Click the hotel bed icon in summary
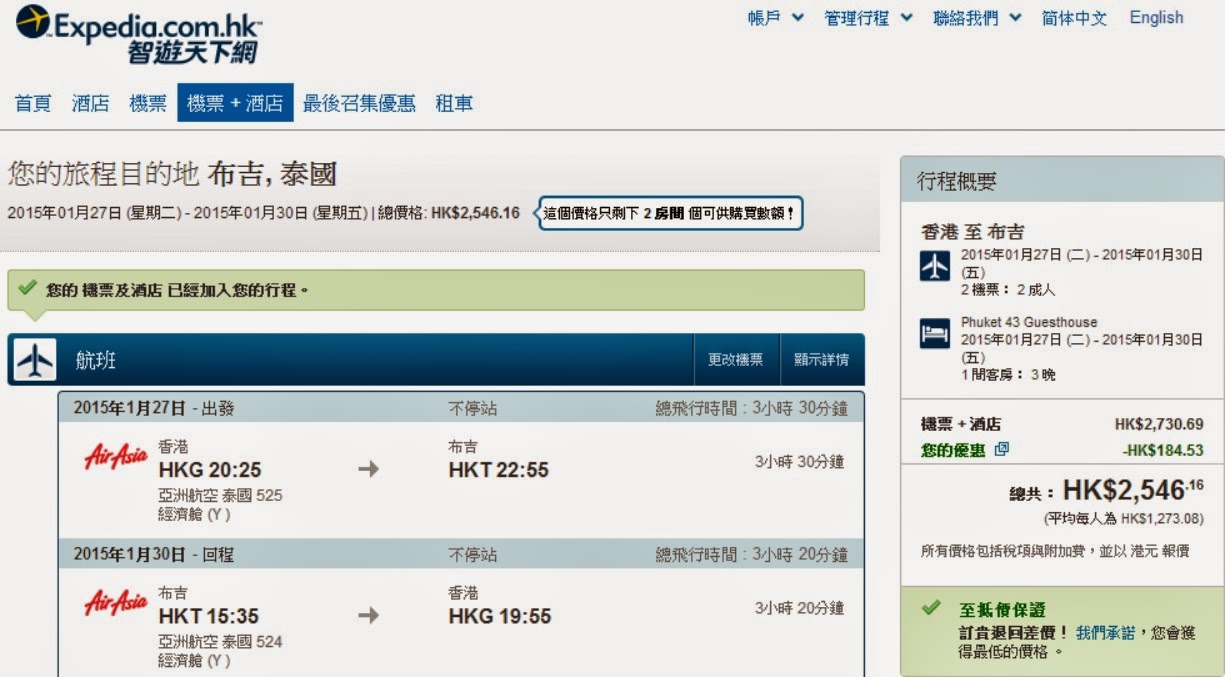The height and width of the screenshot is (677, 1225). (934, 335)
